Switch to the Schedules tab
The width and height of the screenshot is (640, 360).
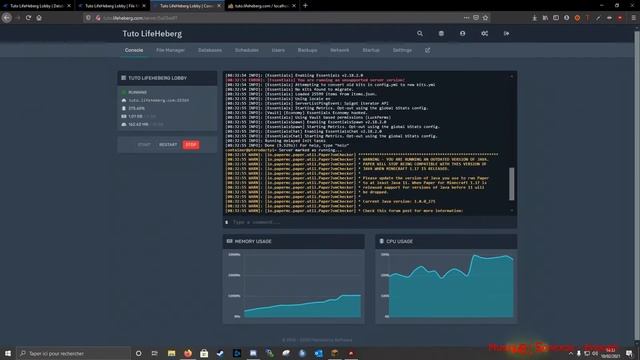tap(247, 50)
